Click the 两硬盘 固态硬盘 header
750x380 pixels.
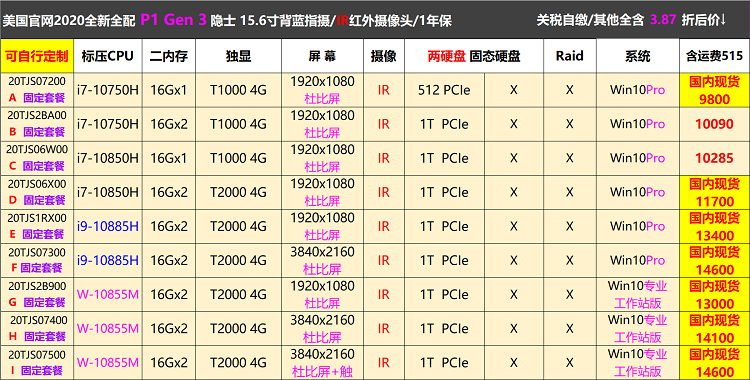[474, 56]
